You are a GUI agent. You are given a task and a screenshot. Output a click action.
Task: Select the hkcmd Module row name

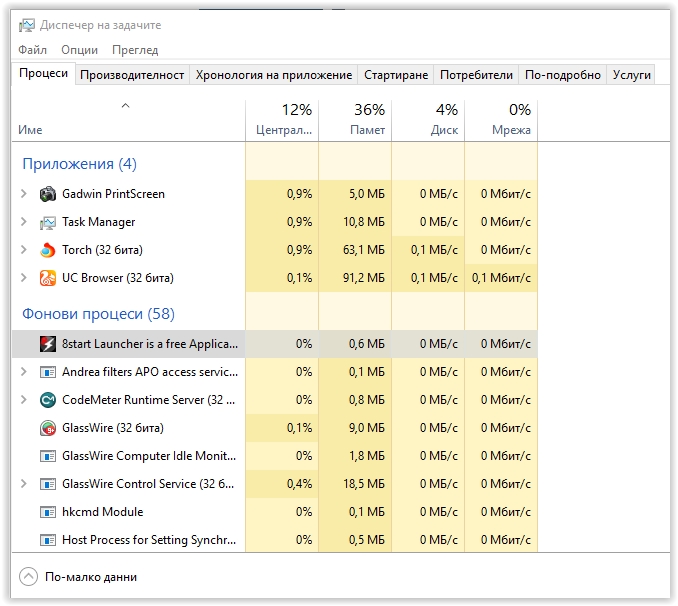102,512
